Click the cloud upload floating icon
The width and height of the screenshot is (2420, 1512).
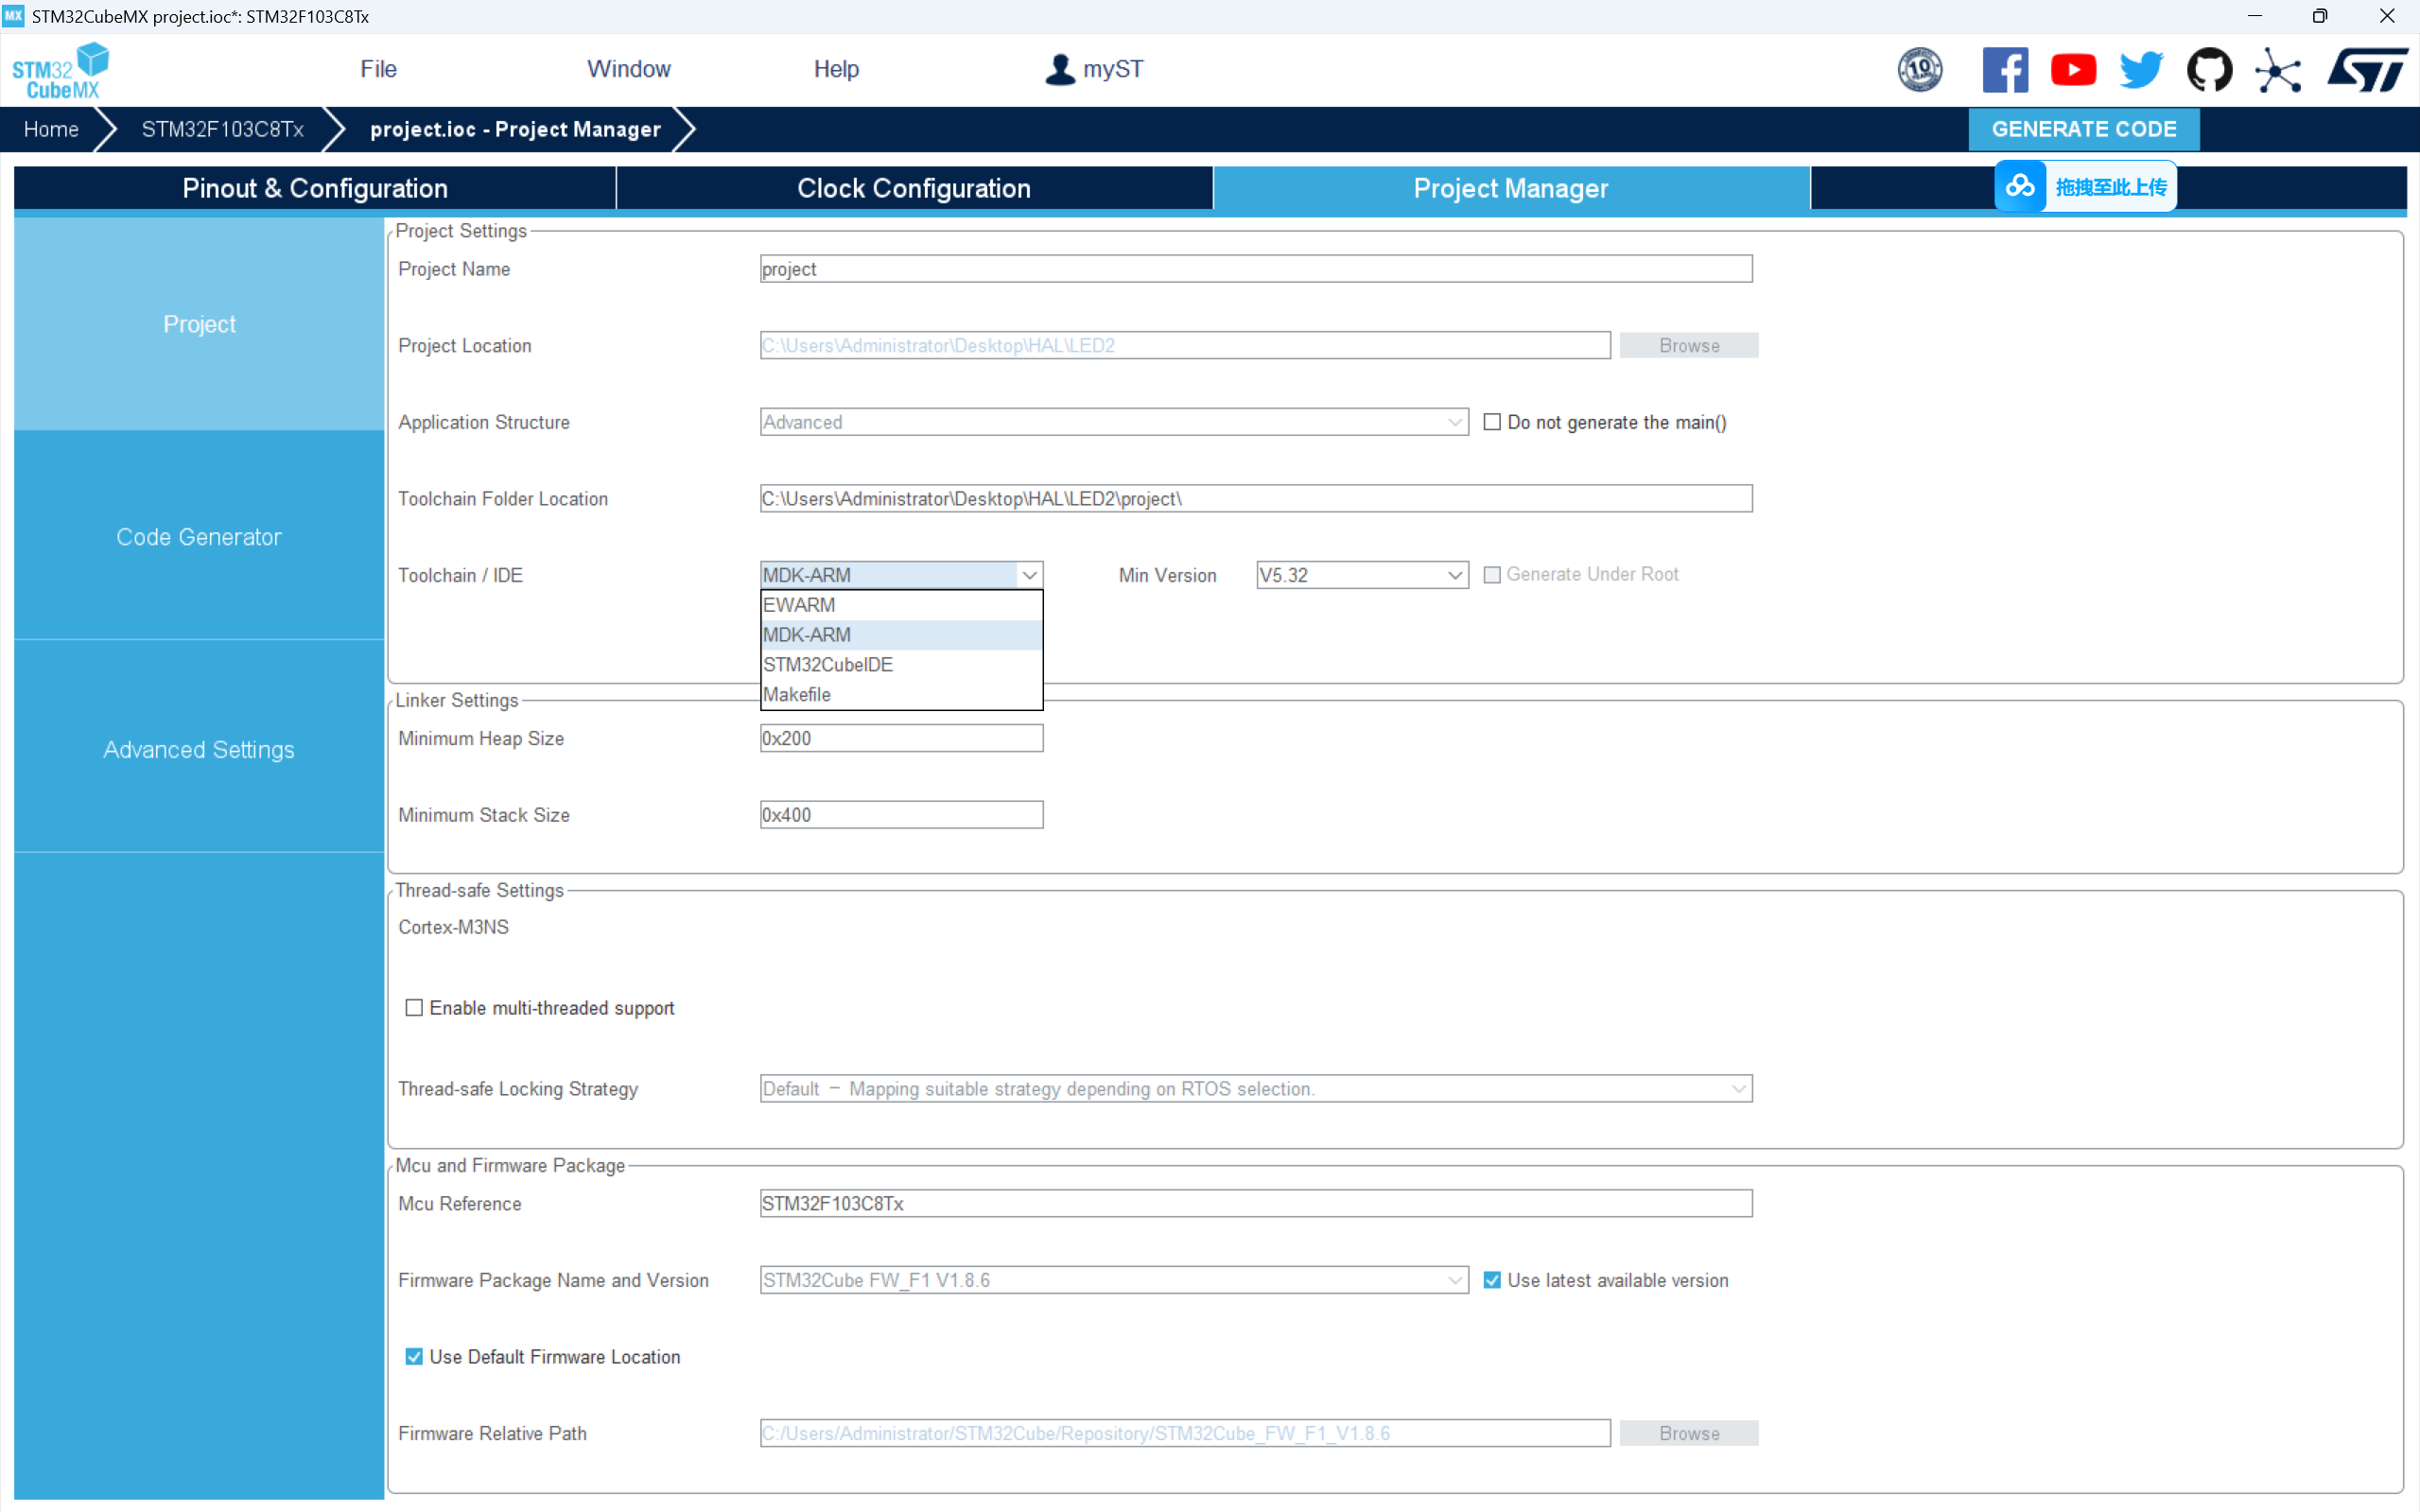(x=2019, y=186)
